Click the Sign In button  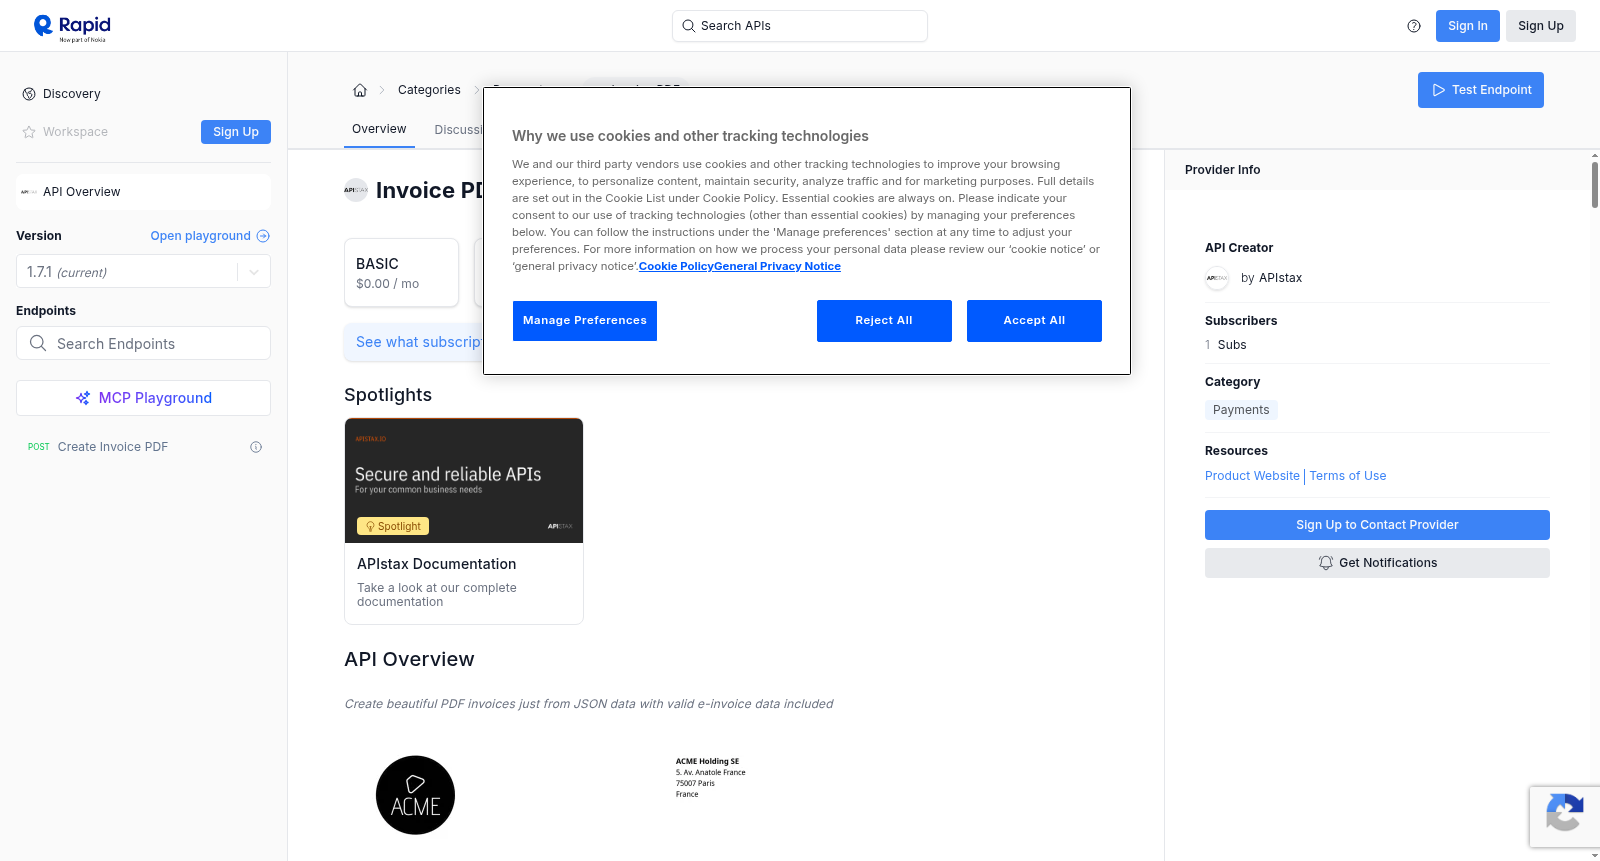tap(1468, 26)
